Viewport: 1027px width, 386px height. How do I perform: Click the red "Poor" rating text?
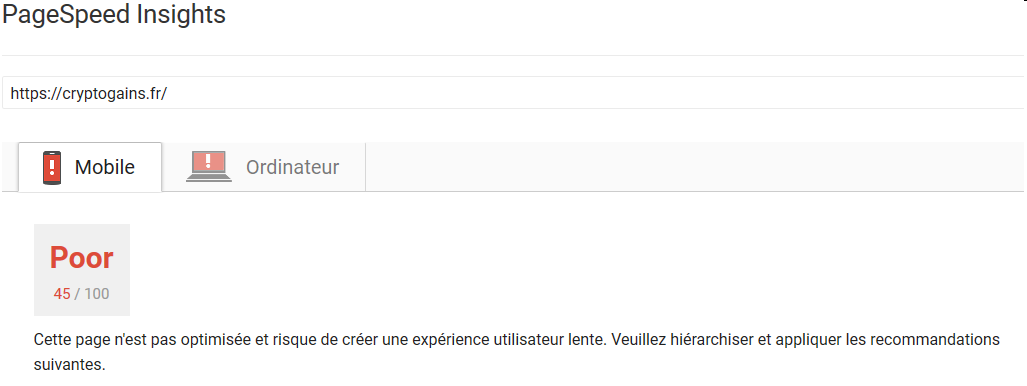pos(82,258)
